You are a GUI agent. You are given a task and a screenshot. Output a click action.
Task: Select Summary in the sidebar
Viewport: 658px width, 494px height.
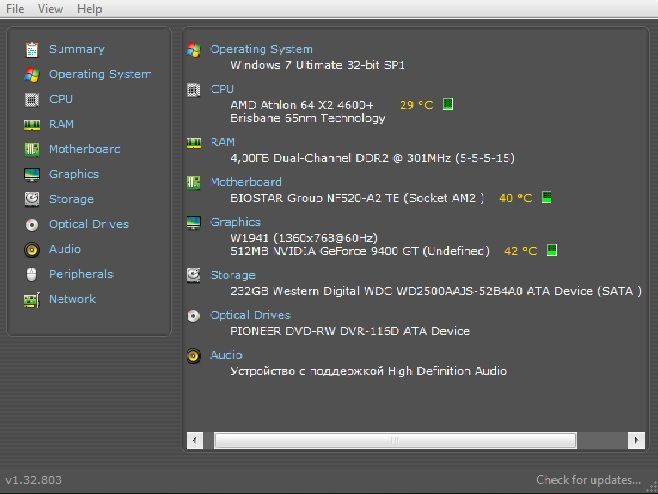click(77, 50)
